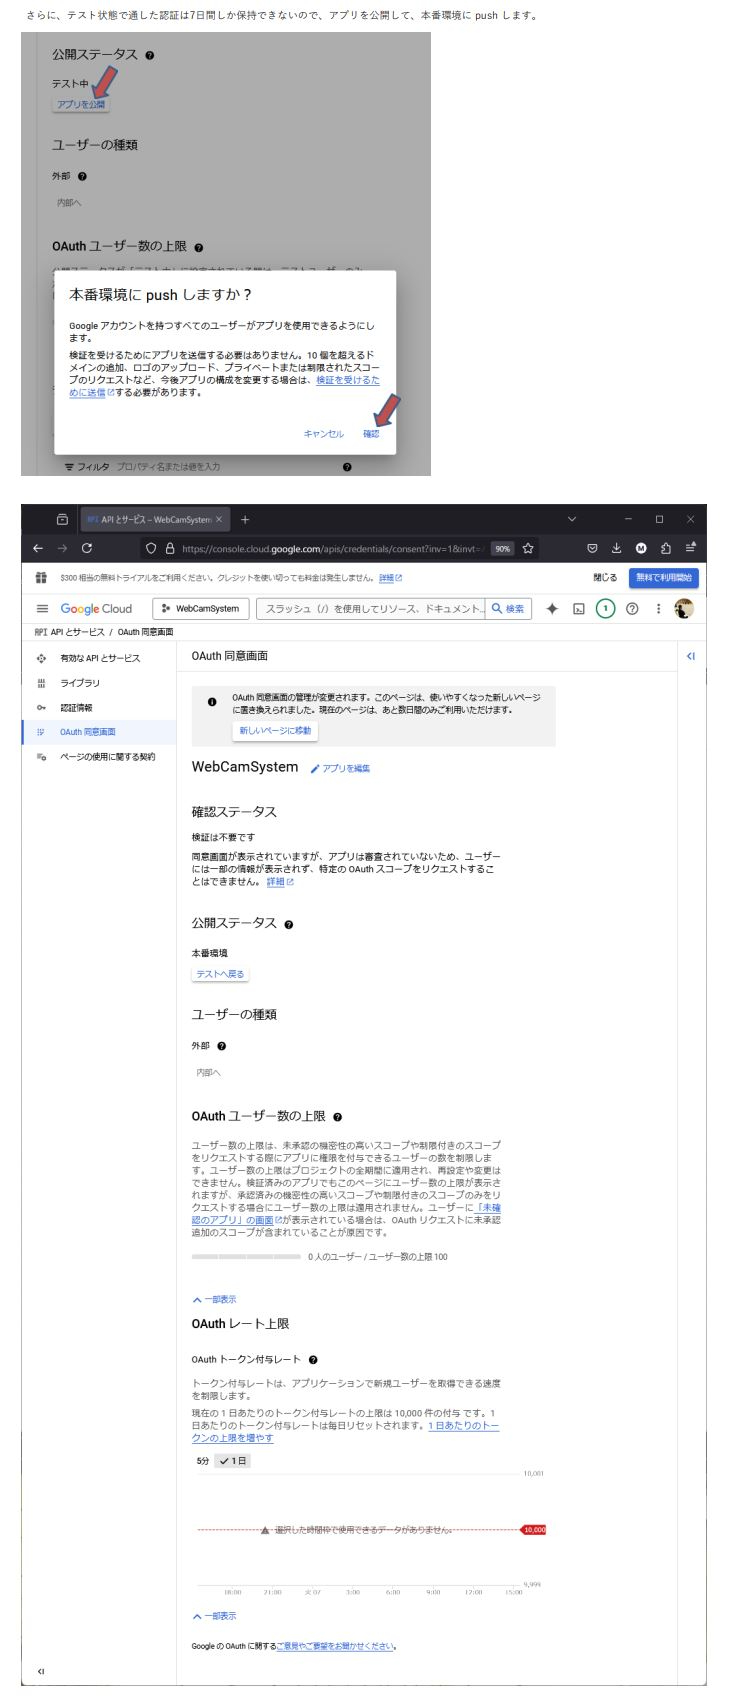Click the browser URL address bar

coord(332,548)
